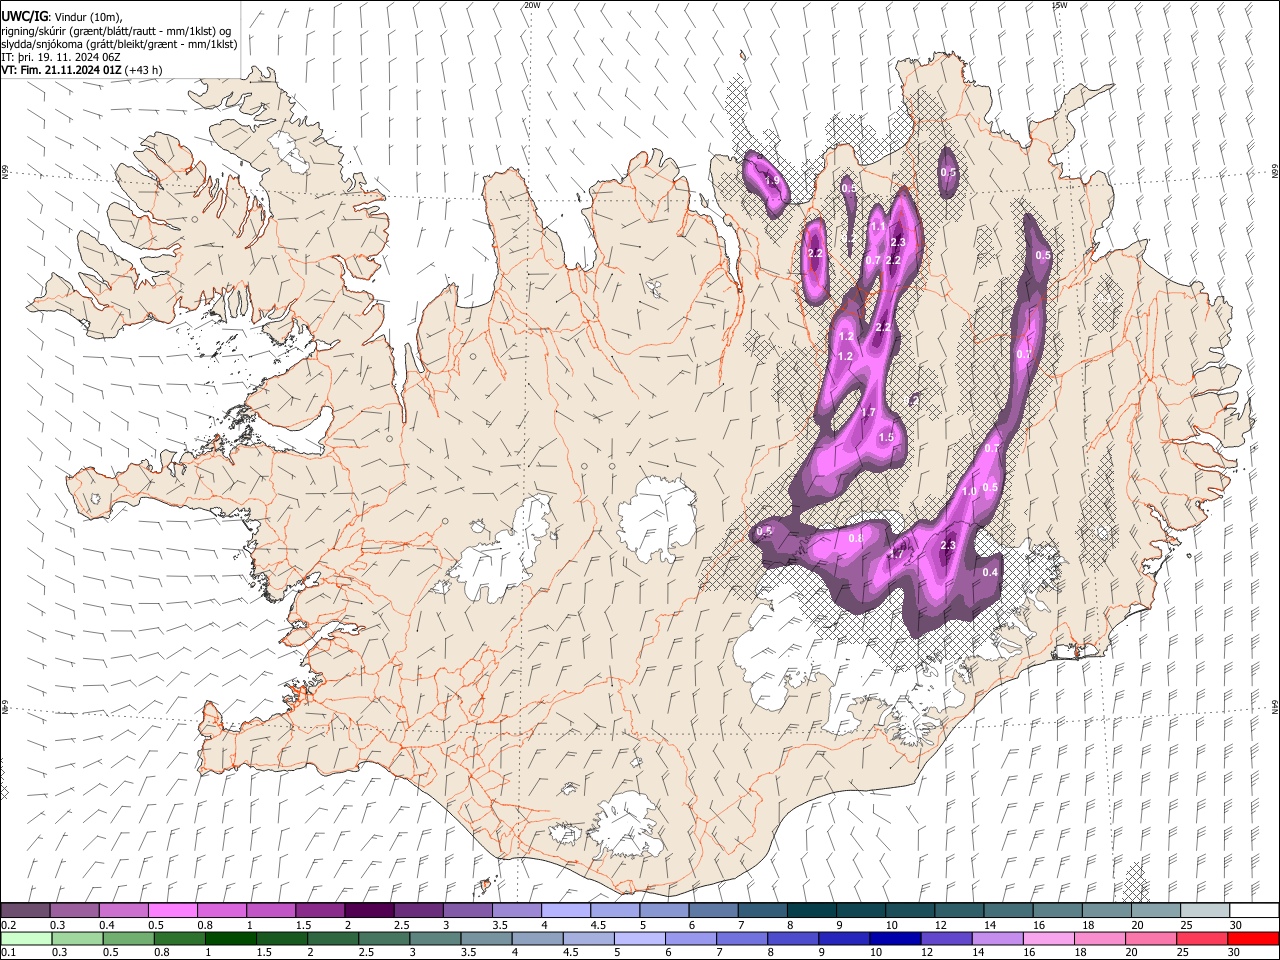This screenshot has height=960, width=1280.
Task: Click the '20W' longitude label at top
Action: (x=532, y=5)
